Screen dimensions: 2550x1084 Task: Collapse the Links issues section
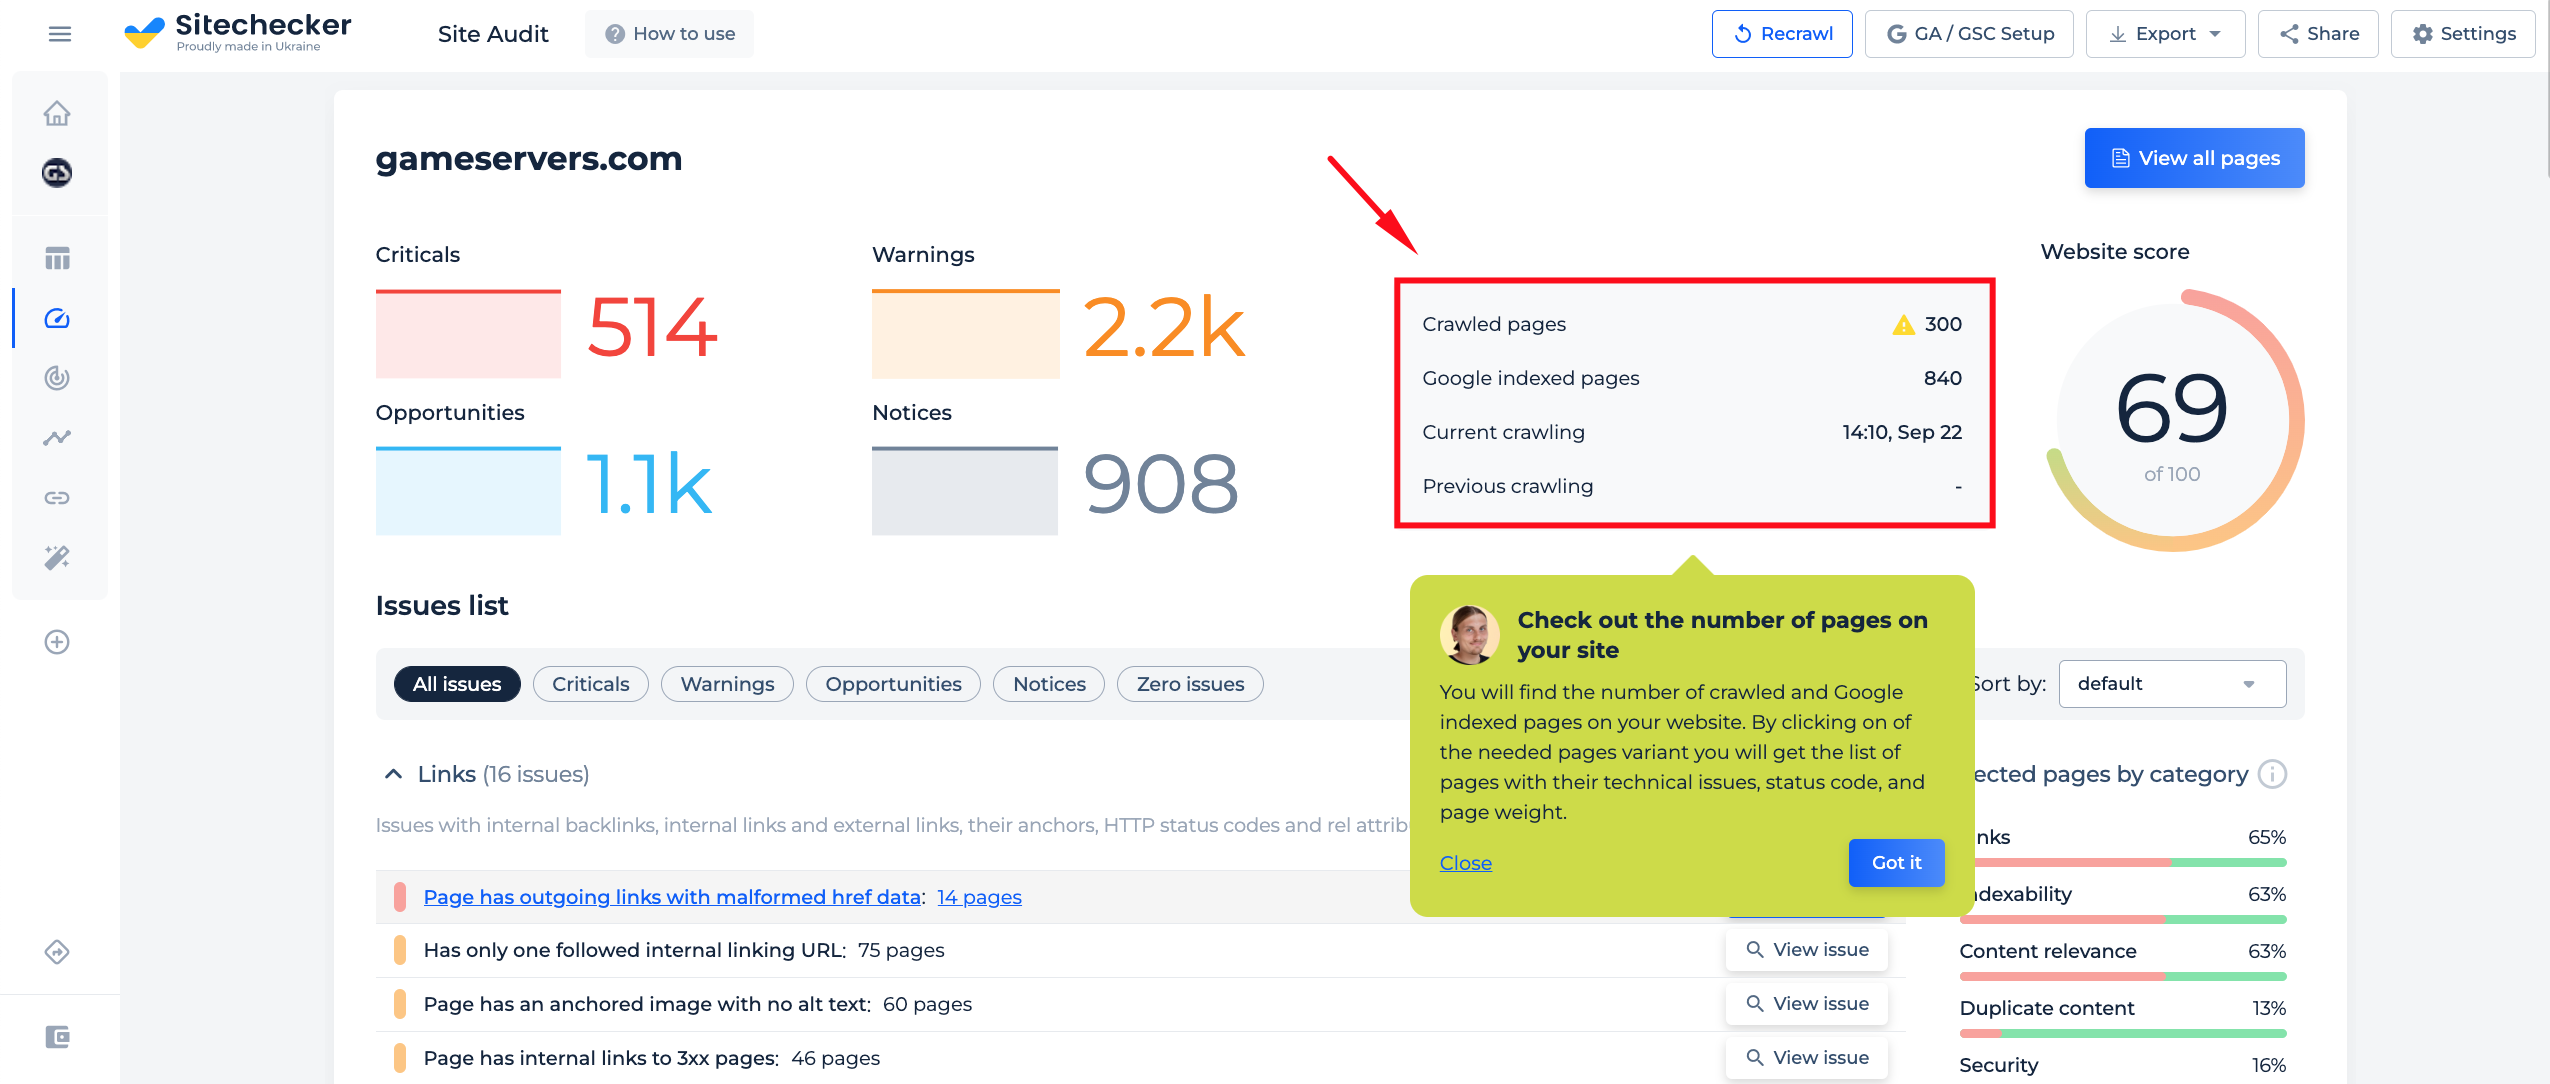(393, 774)
